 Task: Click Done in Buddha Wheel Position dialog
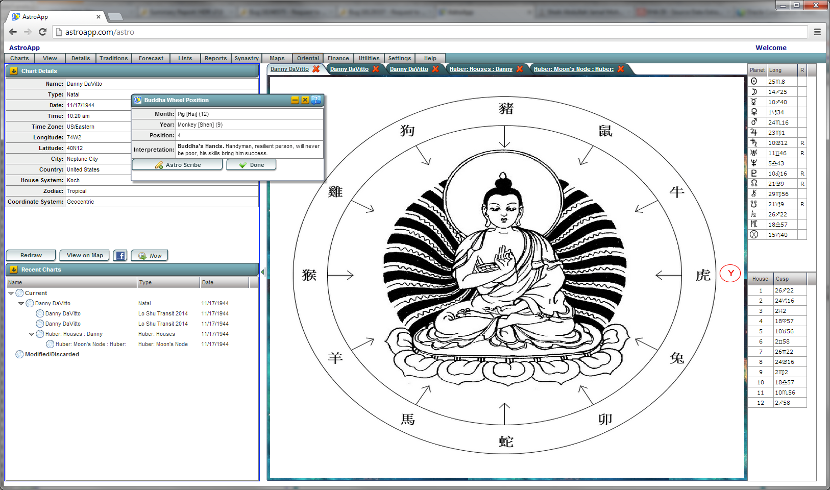[x=251, y=165]
